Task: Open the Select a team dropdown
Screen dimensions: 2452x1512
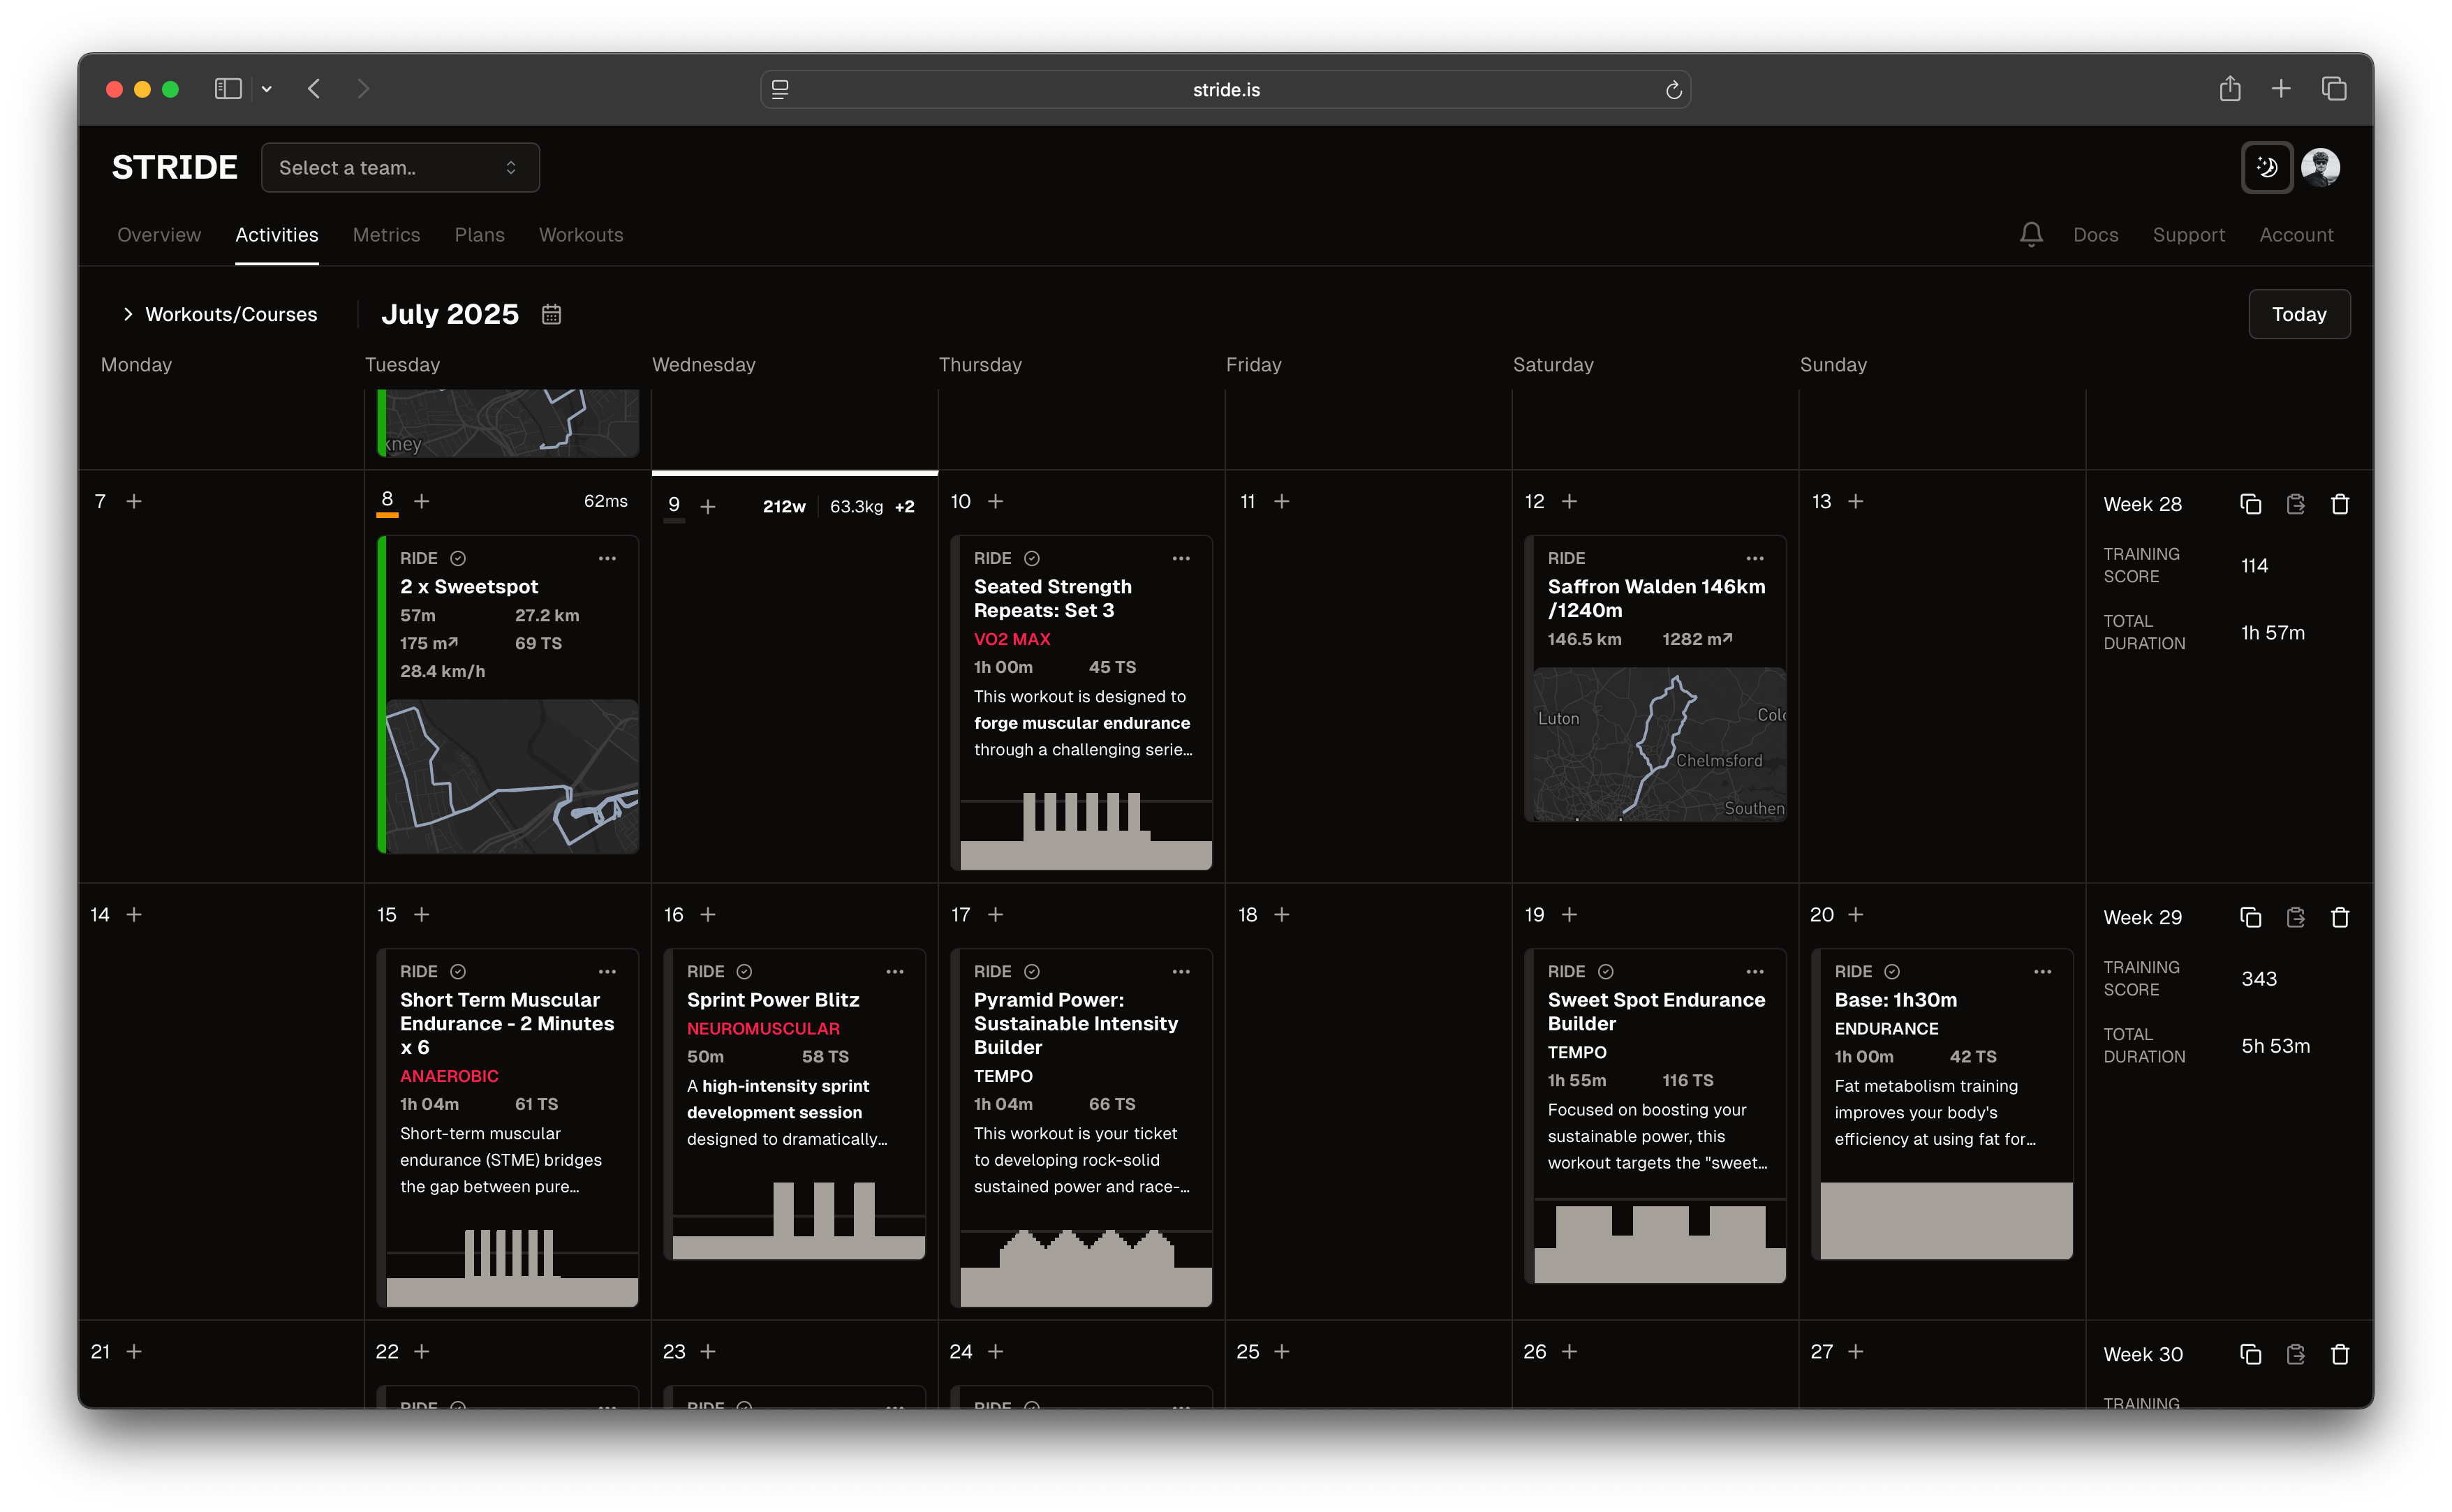Action: [x=400, y=167]
